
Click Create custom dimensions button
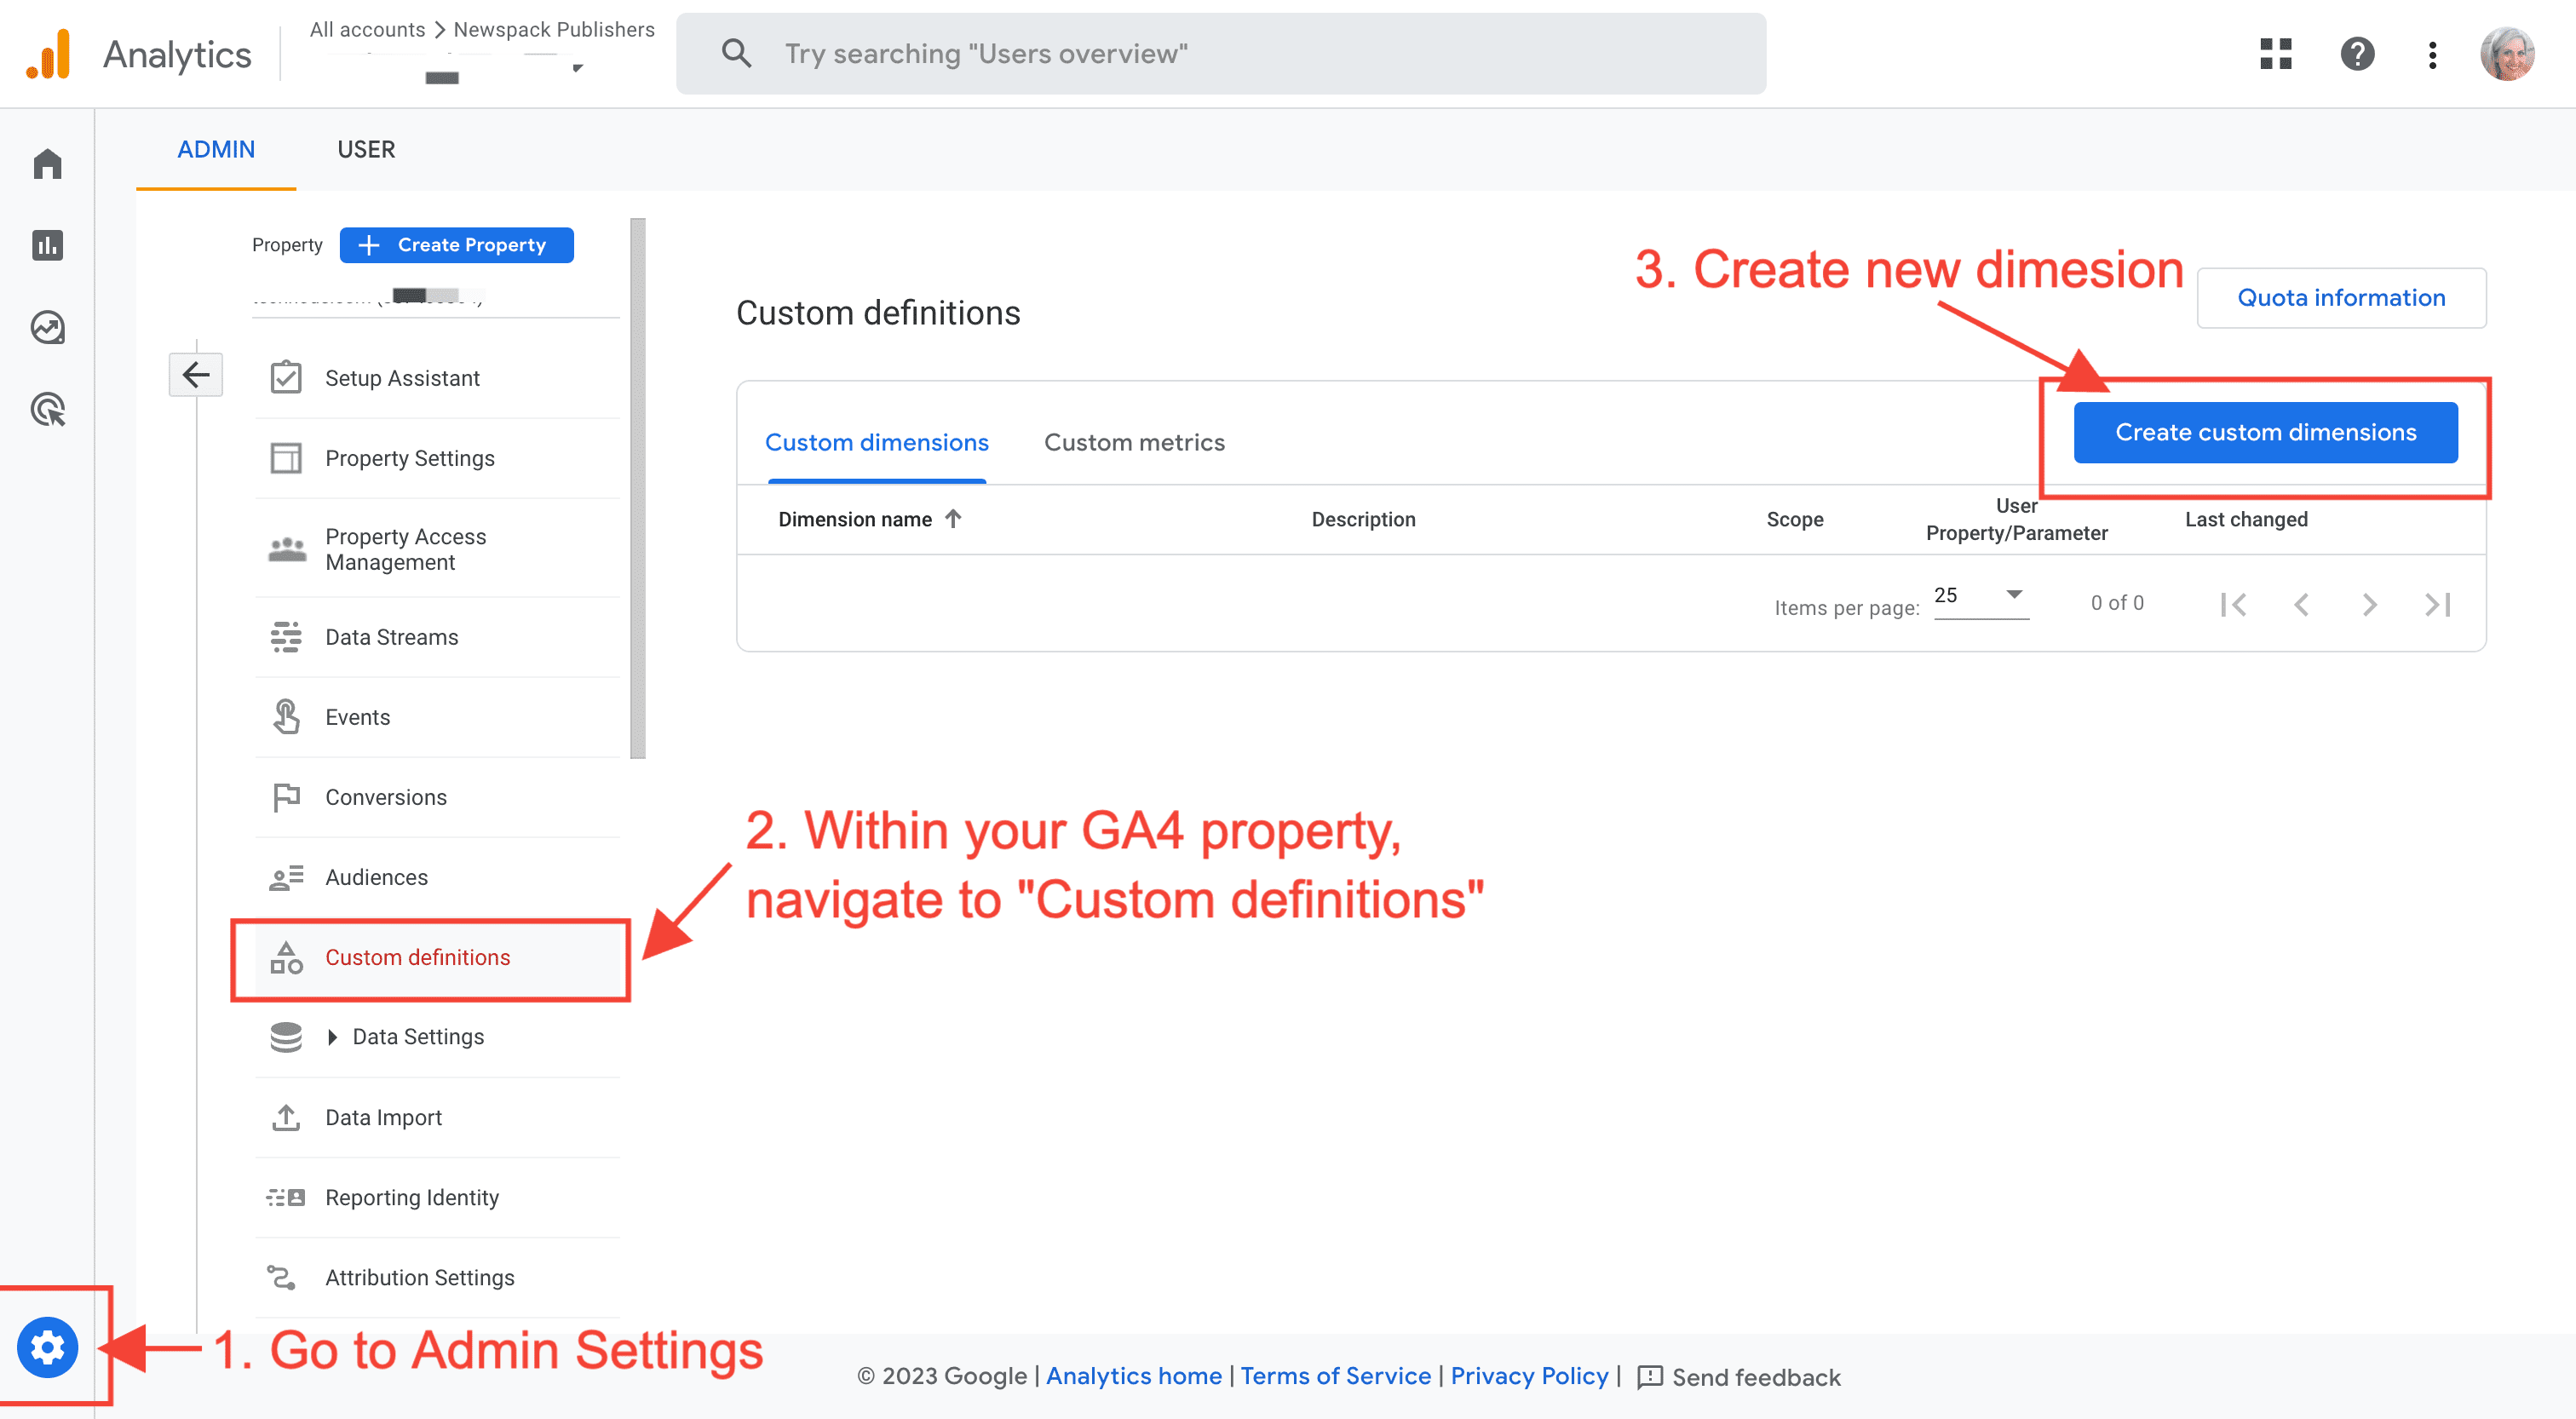[x=2265, y=432]
